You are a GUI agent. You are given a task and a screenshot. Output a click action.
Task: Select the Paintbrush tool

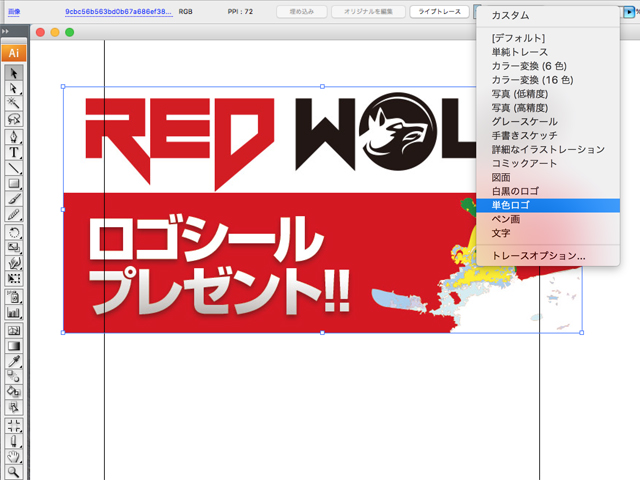click(x=14, y=199)
